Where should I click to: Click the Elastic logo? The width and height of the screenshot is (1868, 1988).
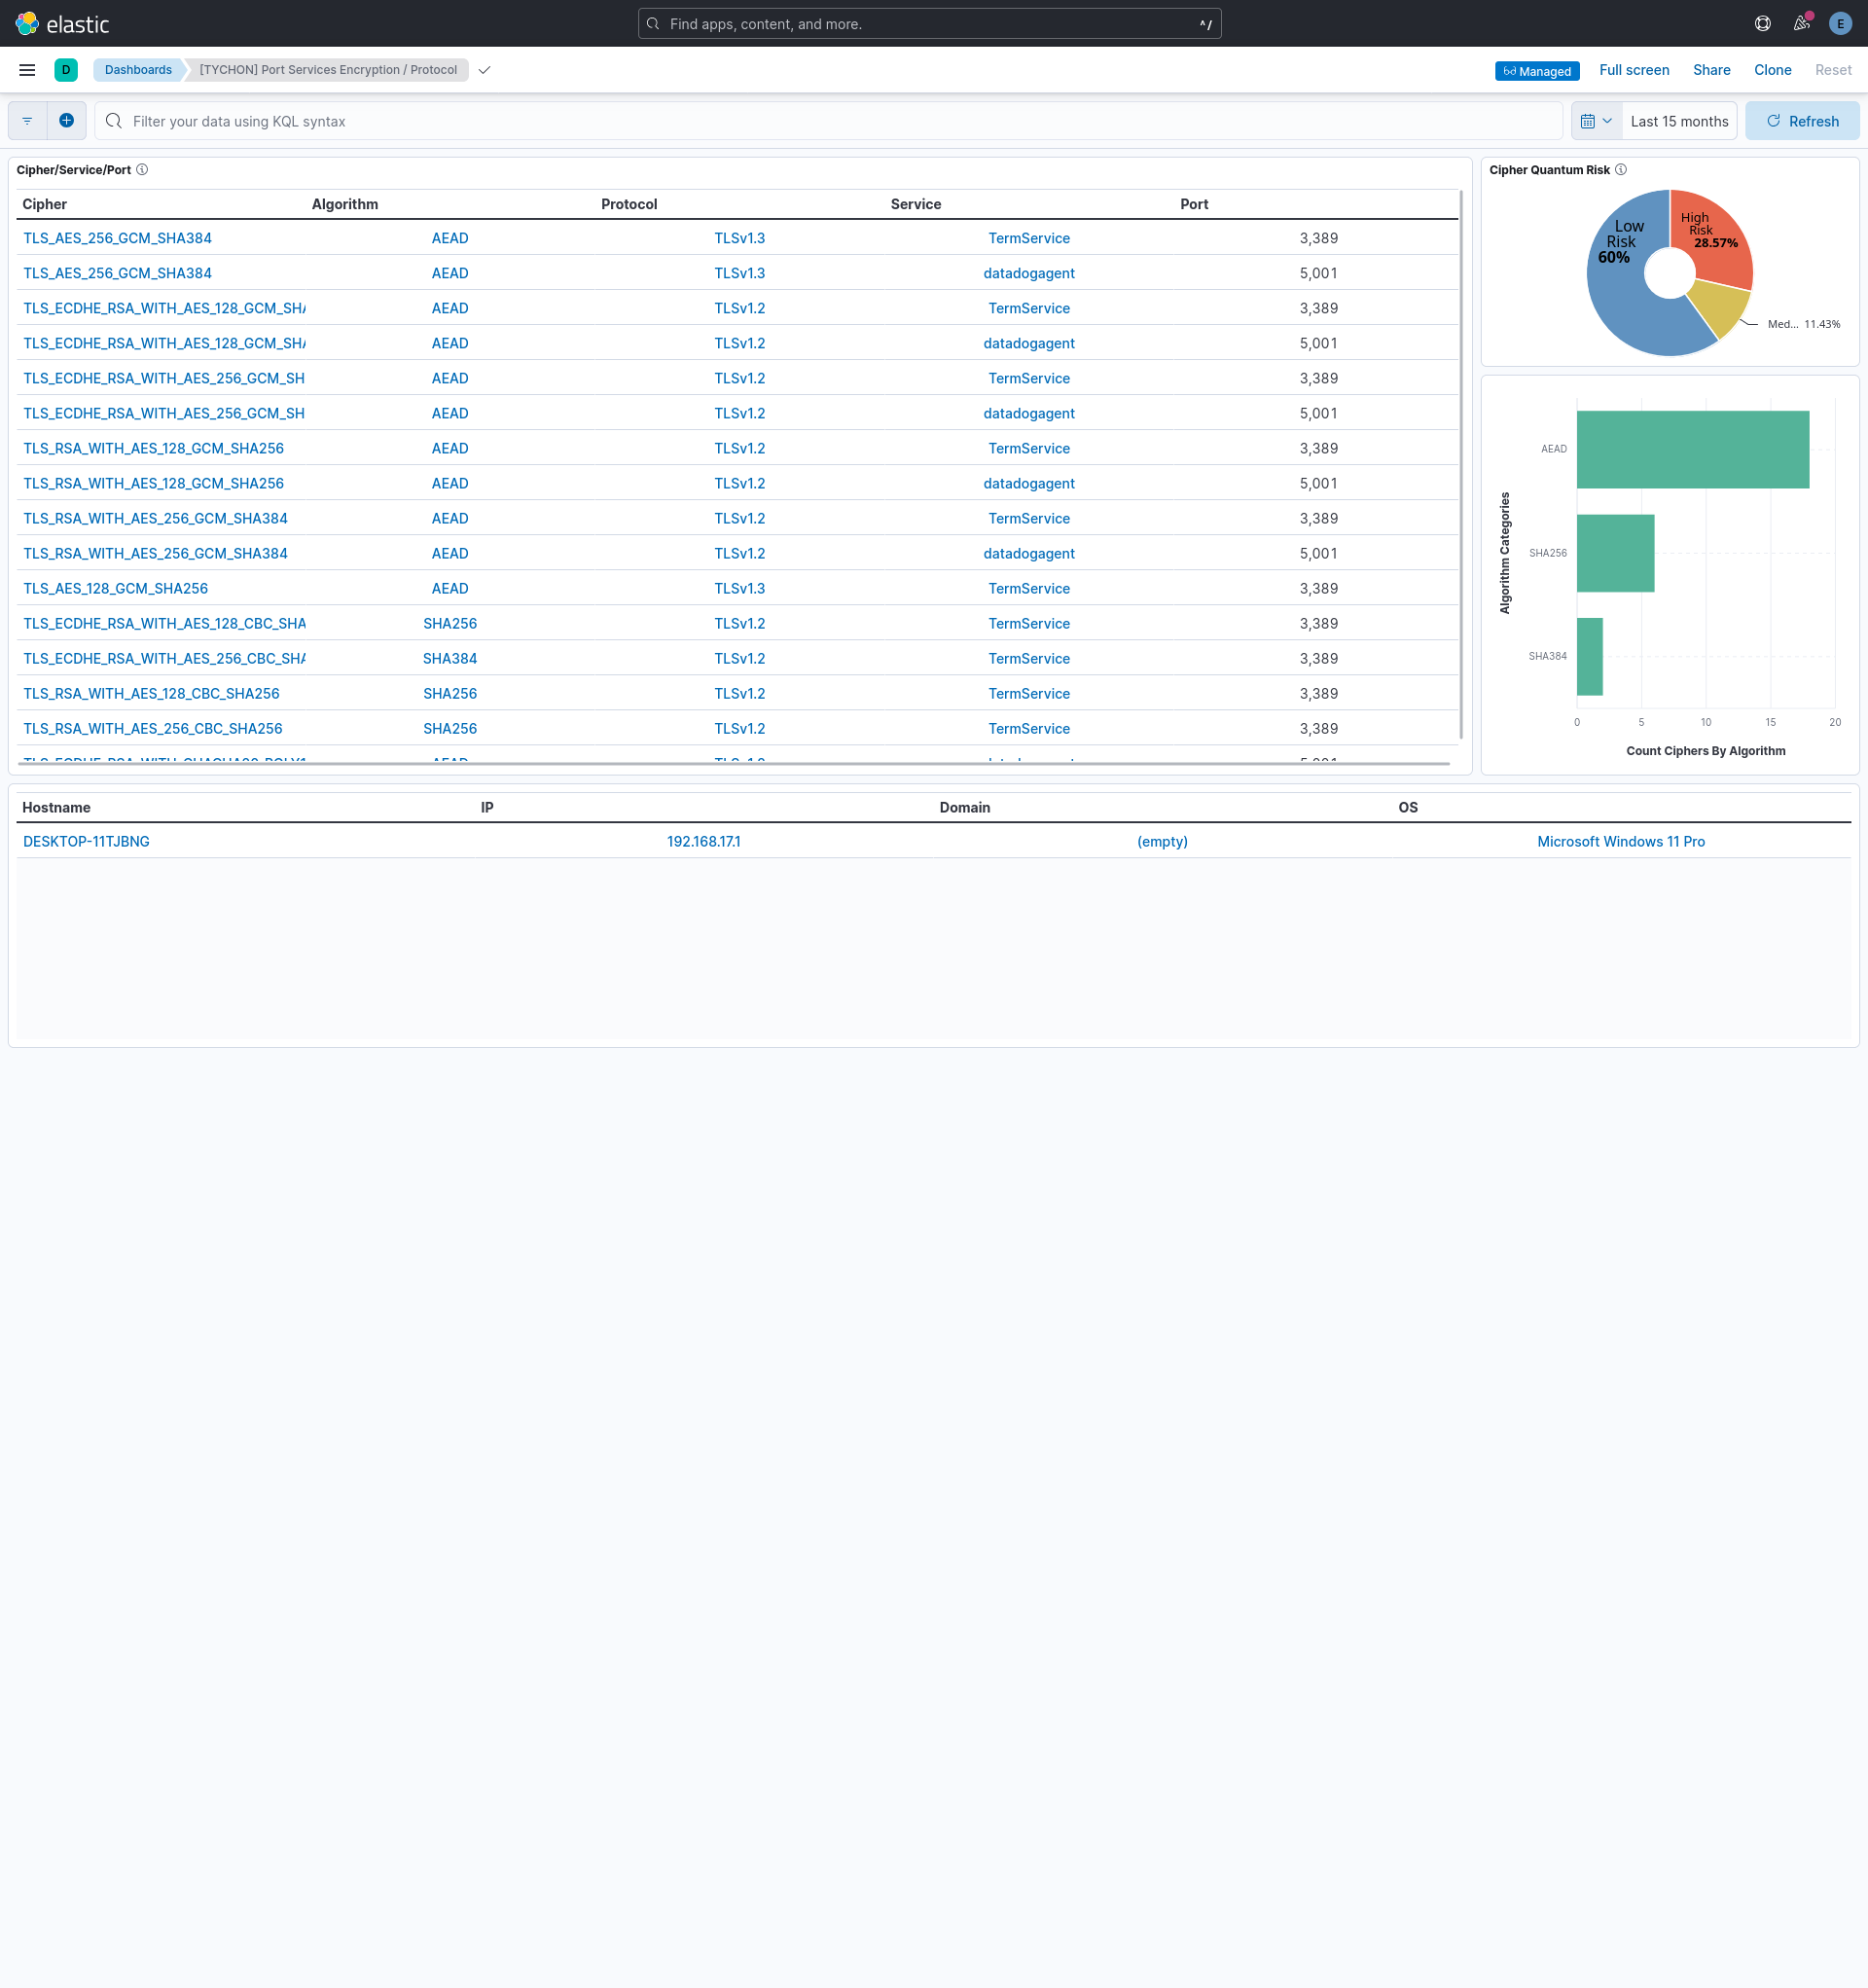click(x=62, y=23)
